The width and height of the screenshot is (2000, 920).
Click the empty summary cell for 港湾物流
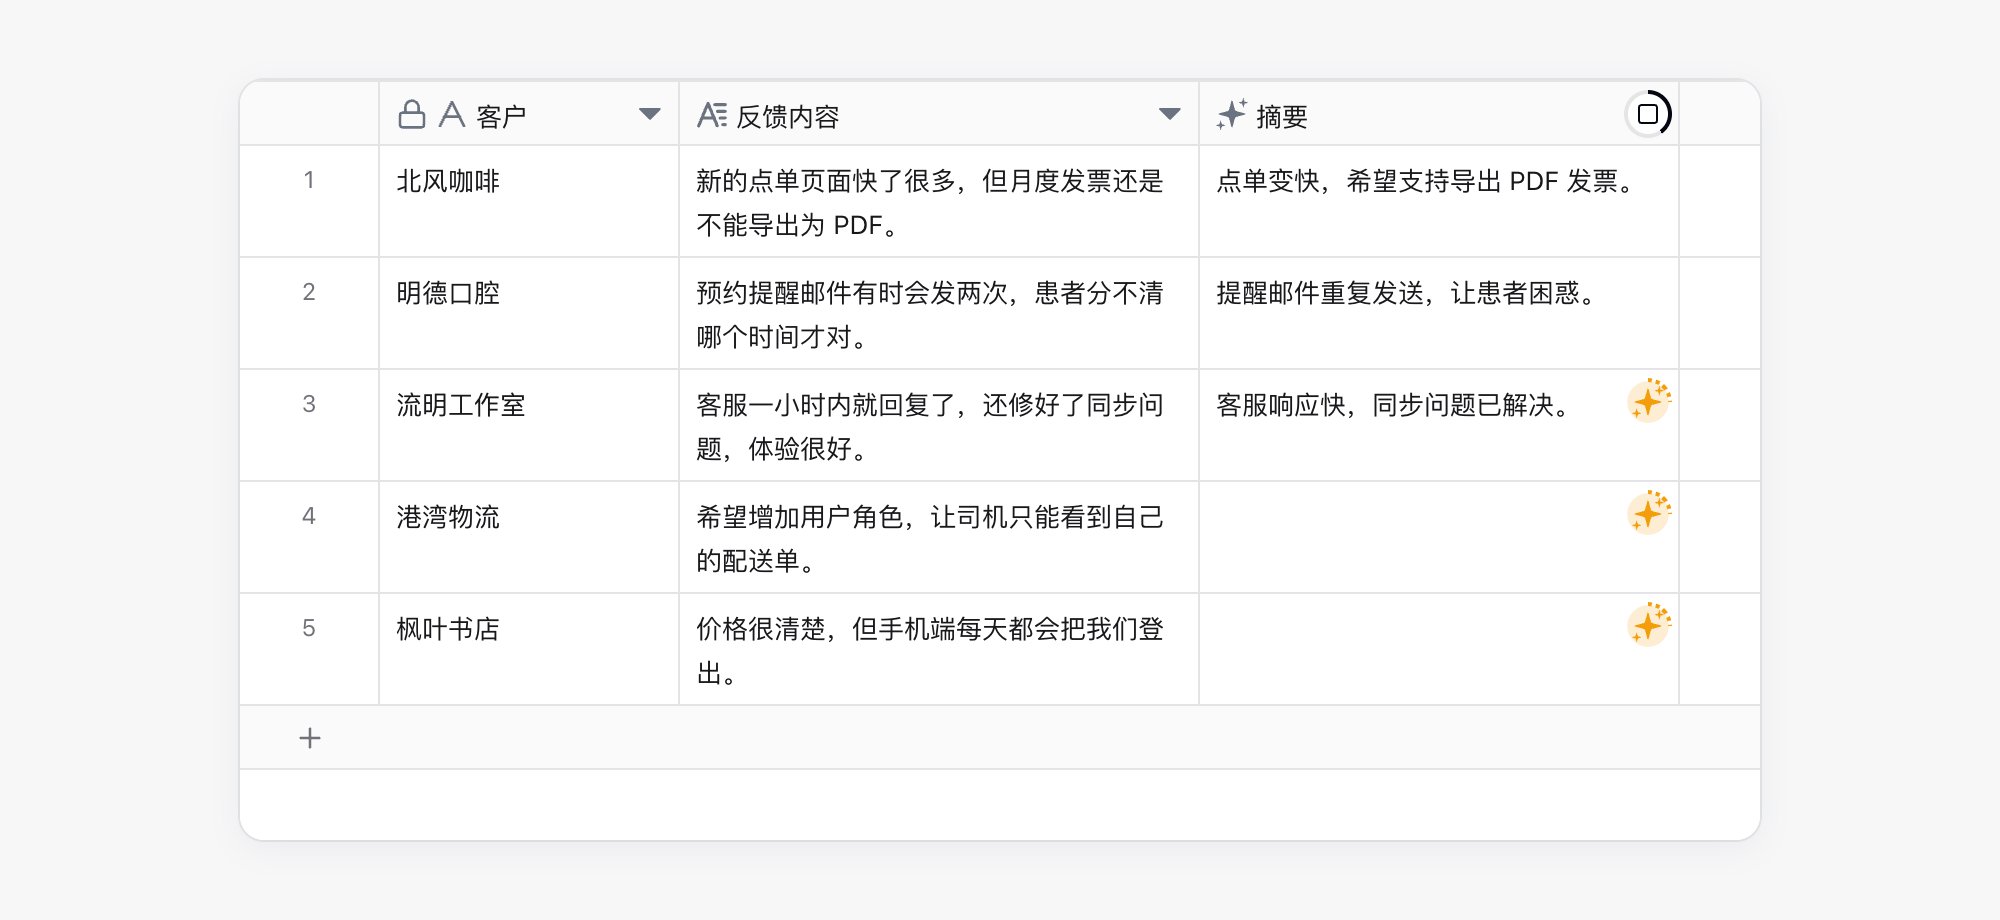(1439, 537)
